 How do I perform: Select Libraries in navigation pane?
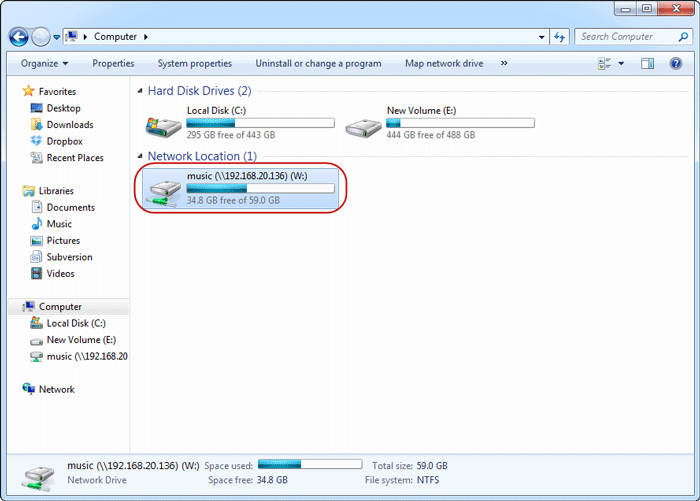pyautogui.click(x=56, y=191)
